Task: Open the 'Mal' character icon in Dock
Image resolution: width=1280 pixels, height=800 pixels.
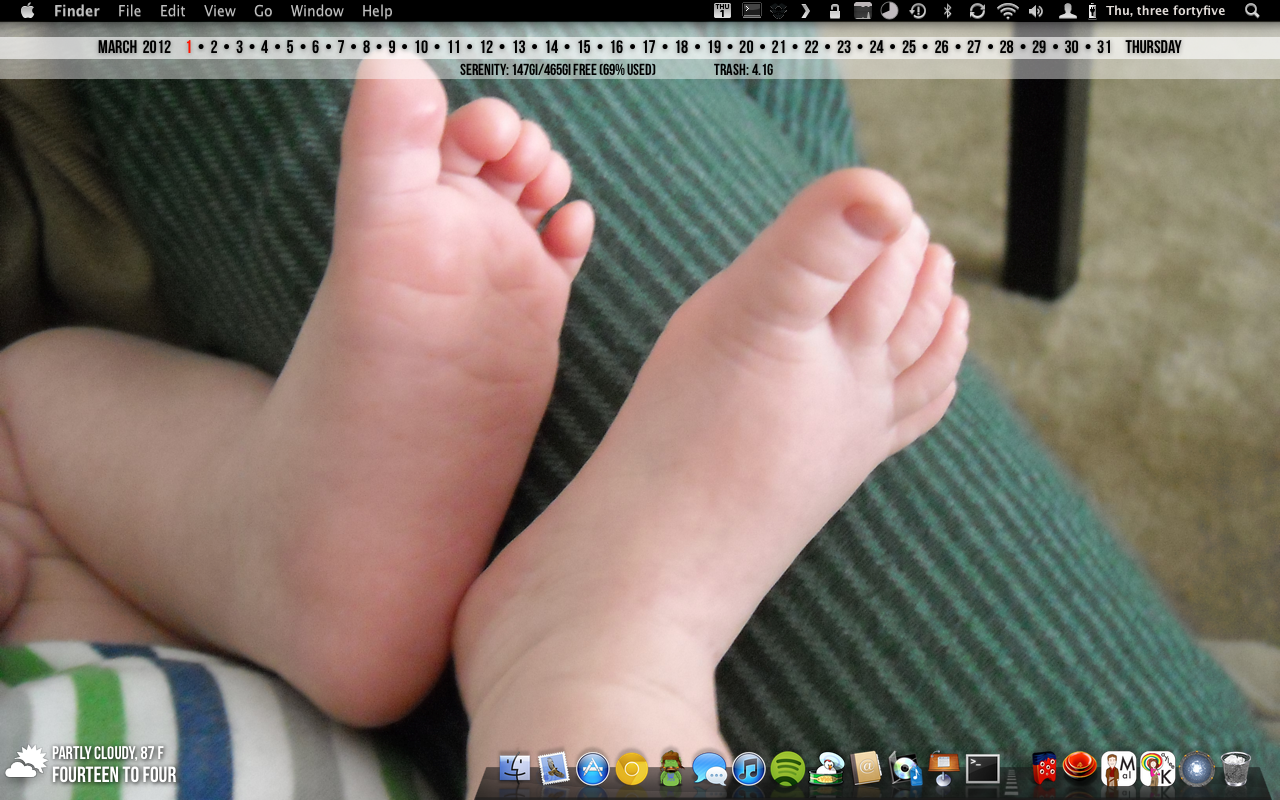Action: [x=1119, y=769]
